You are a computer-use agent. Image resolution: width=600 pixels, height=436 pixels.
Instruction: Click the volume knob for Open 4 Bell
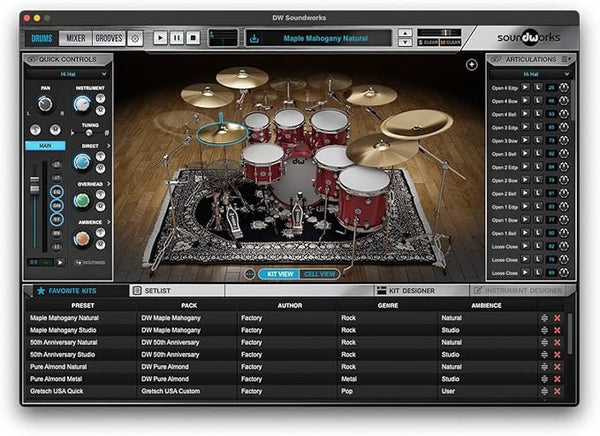pyautogui.click(x=564, y=114)
